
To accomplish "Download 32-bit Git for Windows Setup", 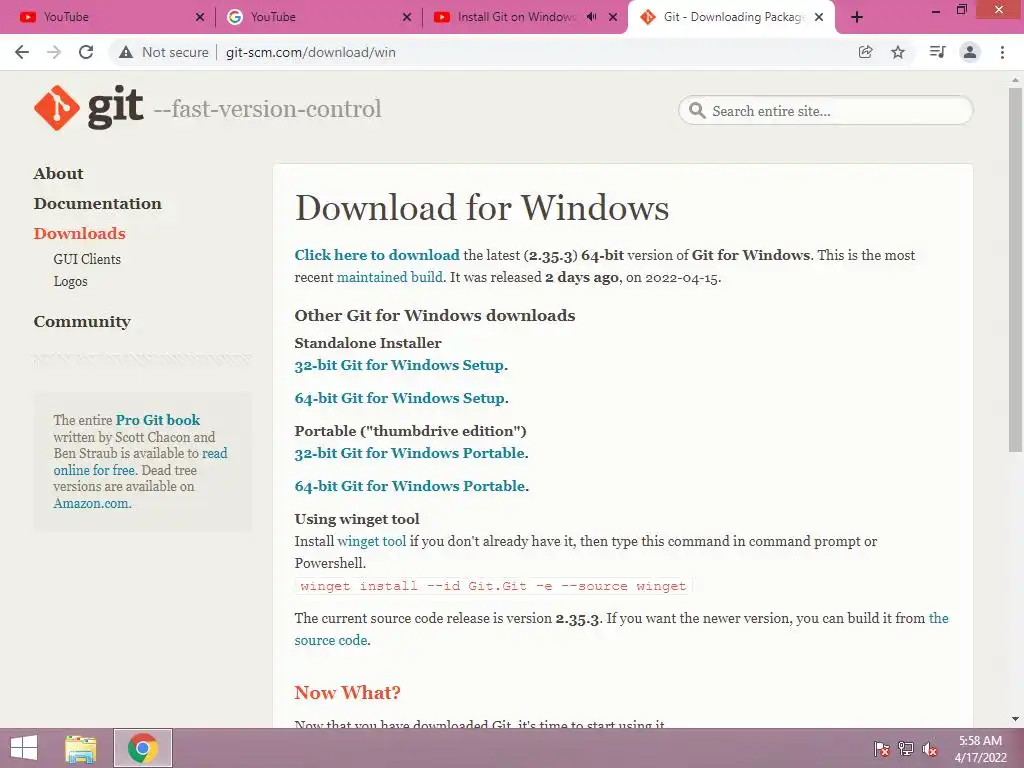I will (399, 365).
